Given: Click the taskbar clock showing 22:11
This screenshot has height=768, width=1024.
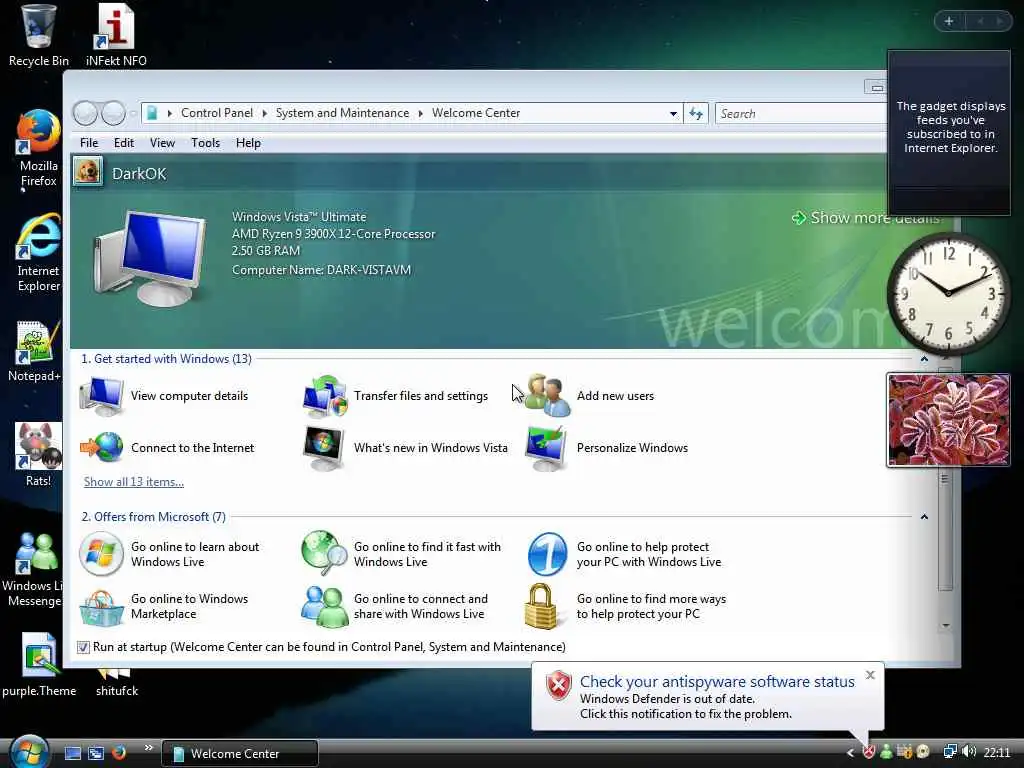Looking at the screenshot, I should coord(997,753).
